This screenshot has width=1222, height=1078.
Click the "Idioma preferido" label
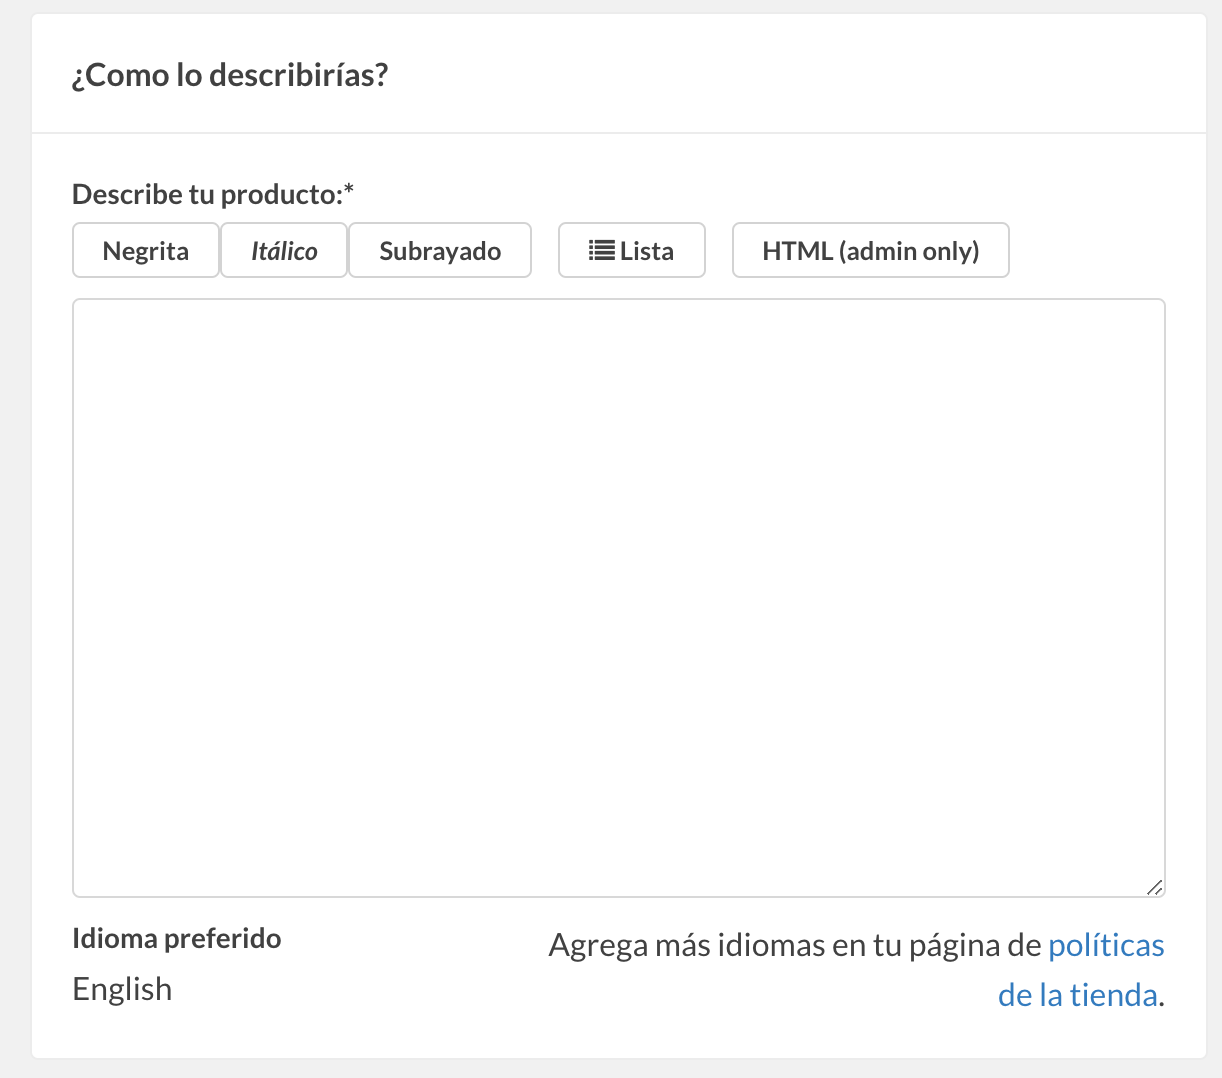(177, 939)
